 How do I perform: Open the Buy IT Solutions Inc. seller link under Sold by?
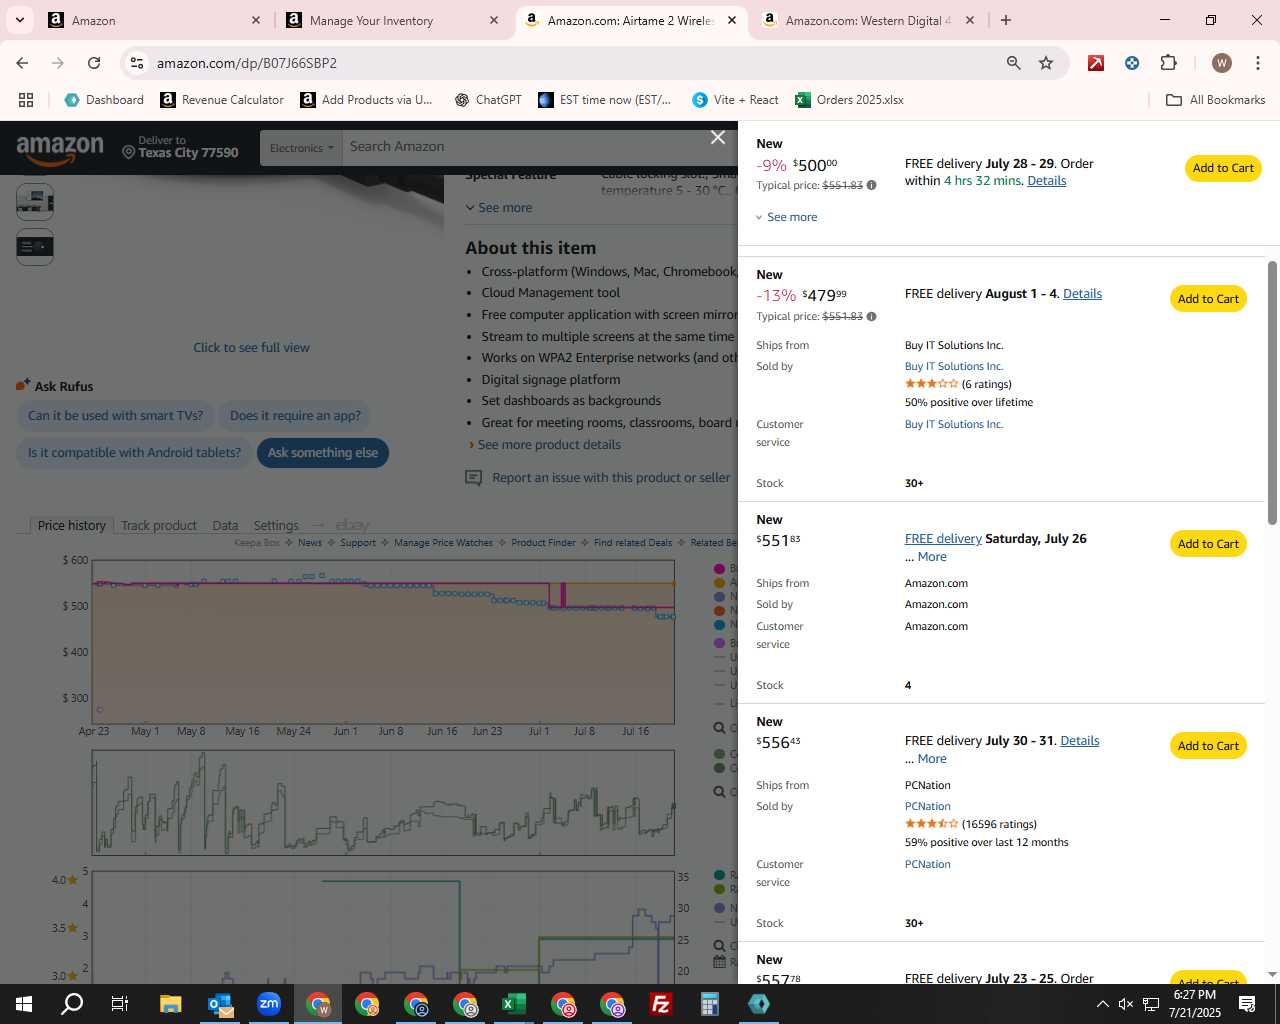tap(953, 367)
